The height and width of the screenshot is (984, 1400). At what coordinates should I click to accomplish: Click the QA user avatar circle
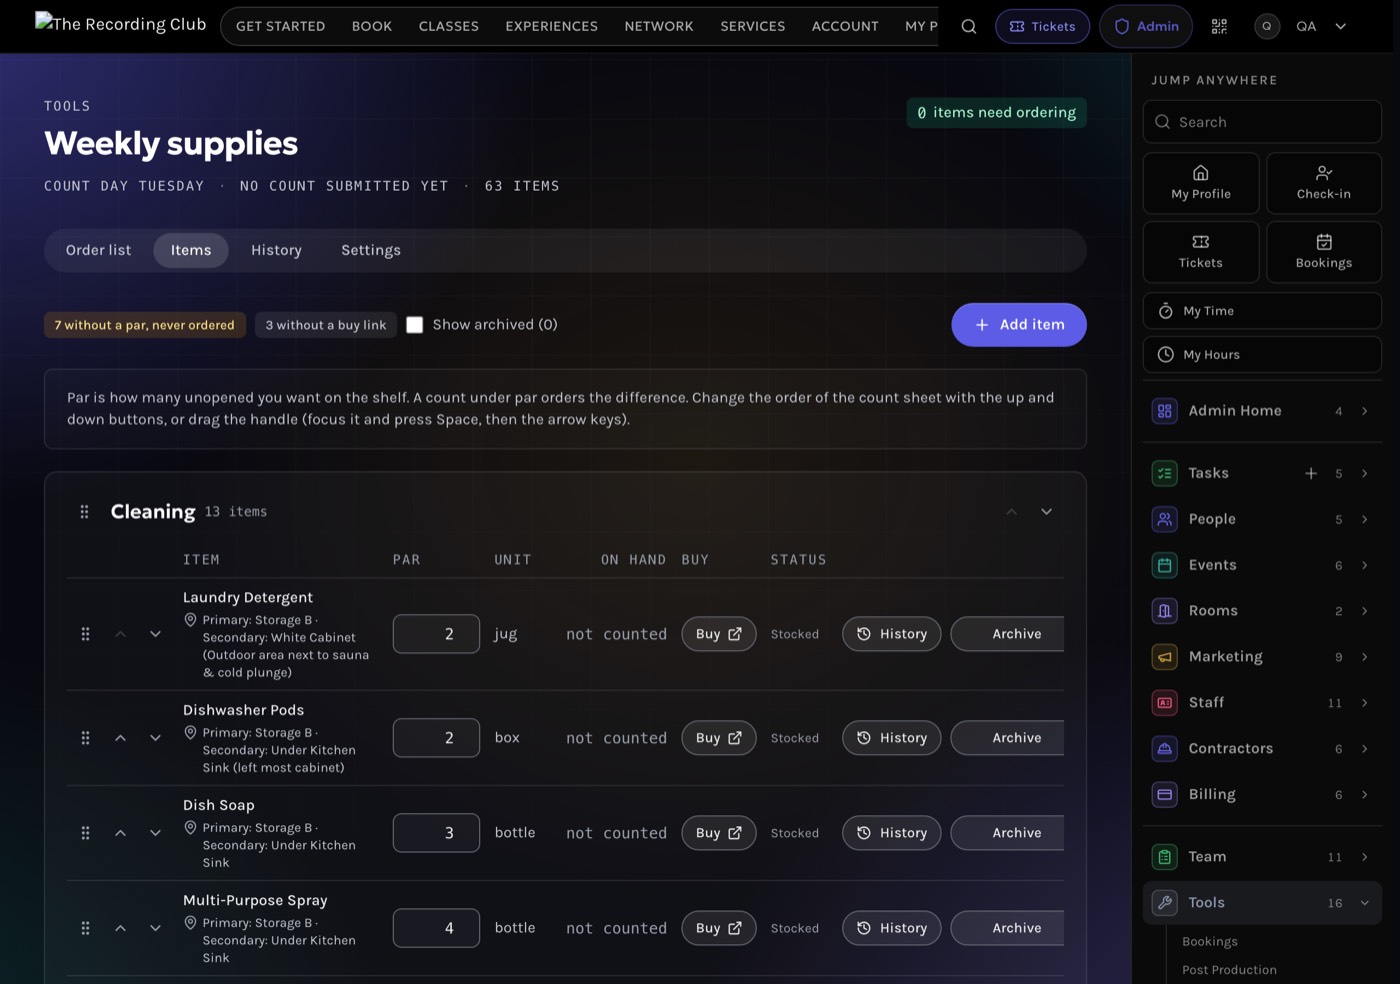(x=1267, y=27)
